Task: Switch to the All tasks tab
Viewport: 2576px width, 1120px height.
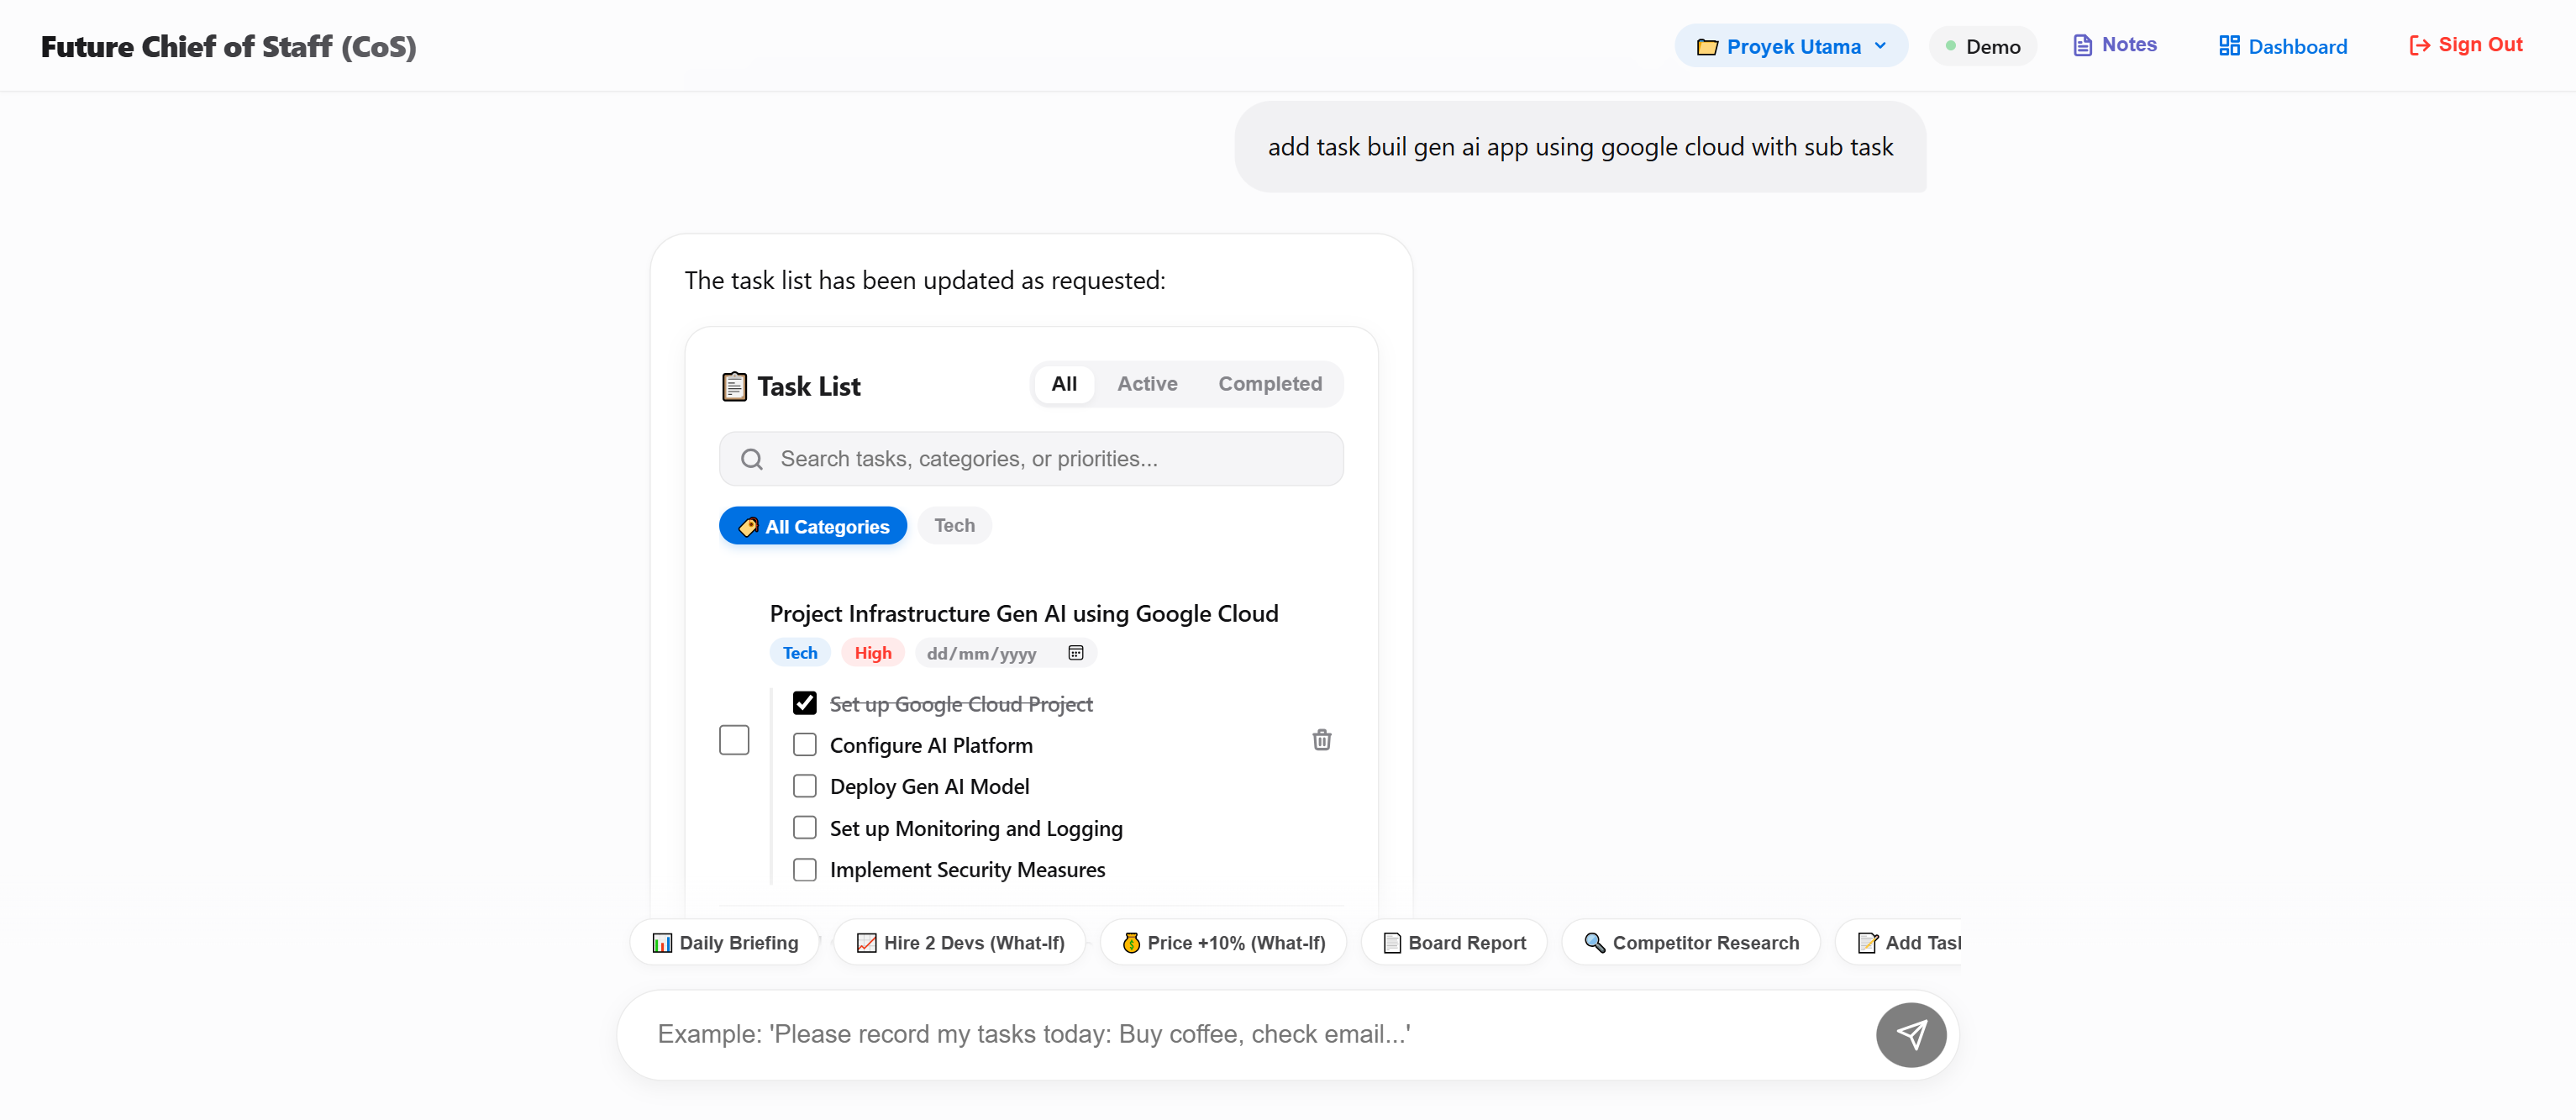Action: point(1064,384)
